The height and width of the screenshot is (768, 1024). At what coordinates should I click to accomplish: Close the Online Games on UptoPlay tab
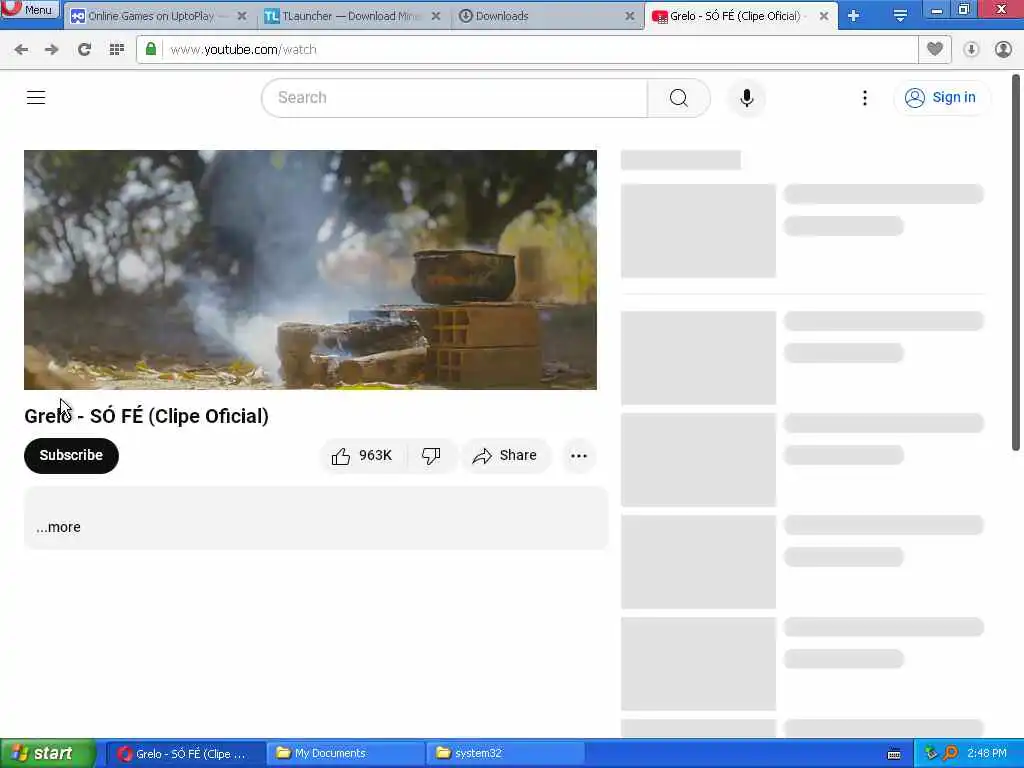(x=242, y=16)
